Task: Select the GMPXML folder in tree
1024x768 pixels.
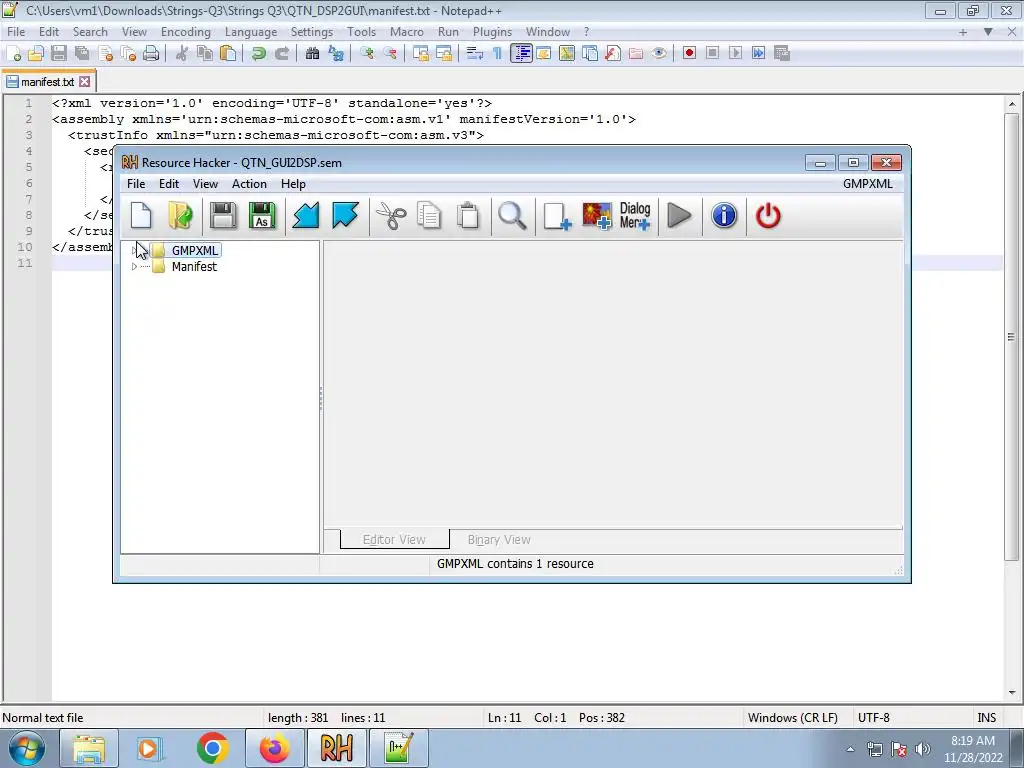Action: click(x=194, y=251)
